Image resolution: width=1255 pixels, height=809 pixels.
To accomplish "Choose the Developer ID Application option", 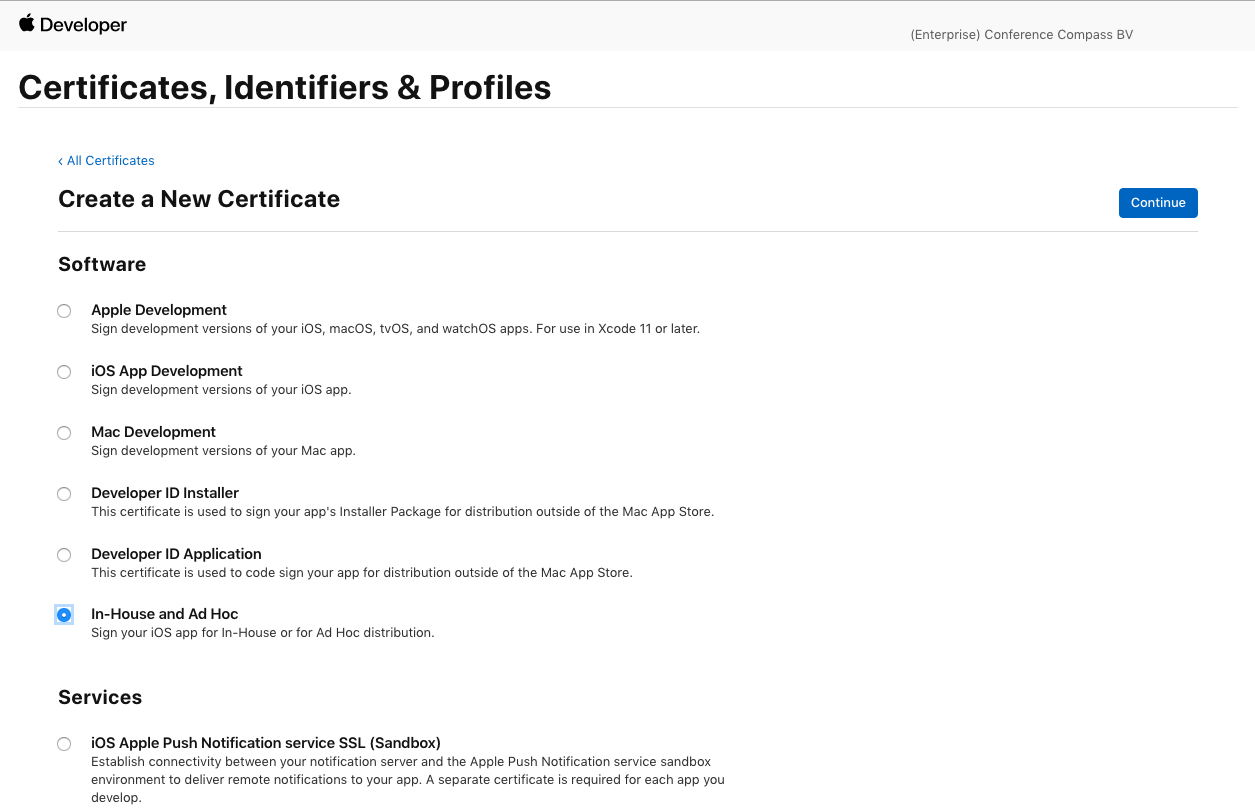I will point(64,554).
